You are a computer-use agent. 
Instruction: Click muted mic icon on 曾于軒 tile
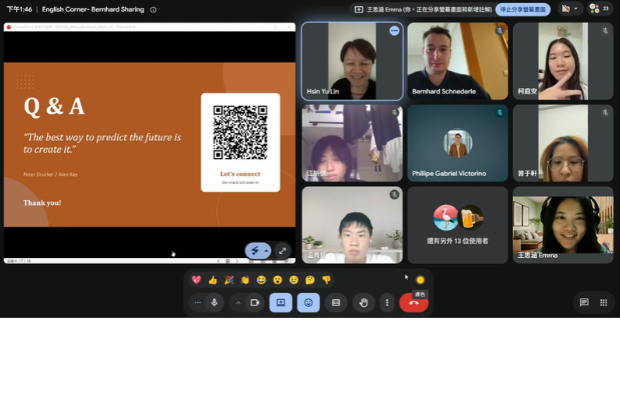[x=605, y=113]
